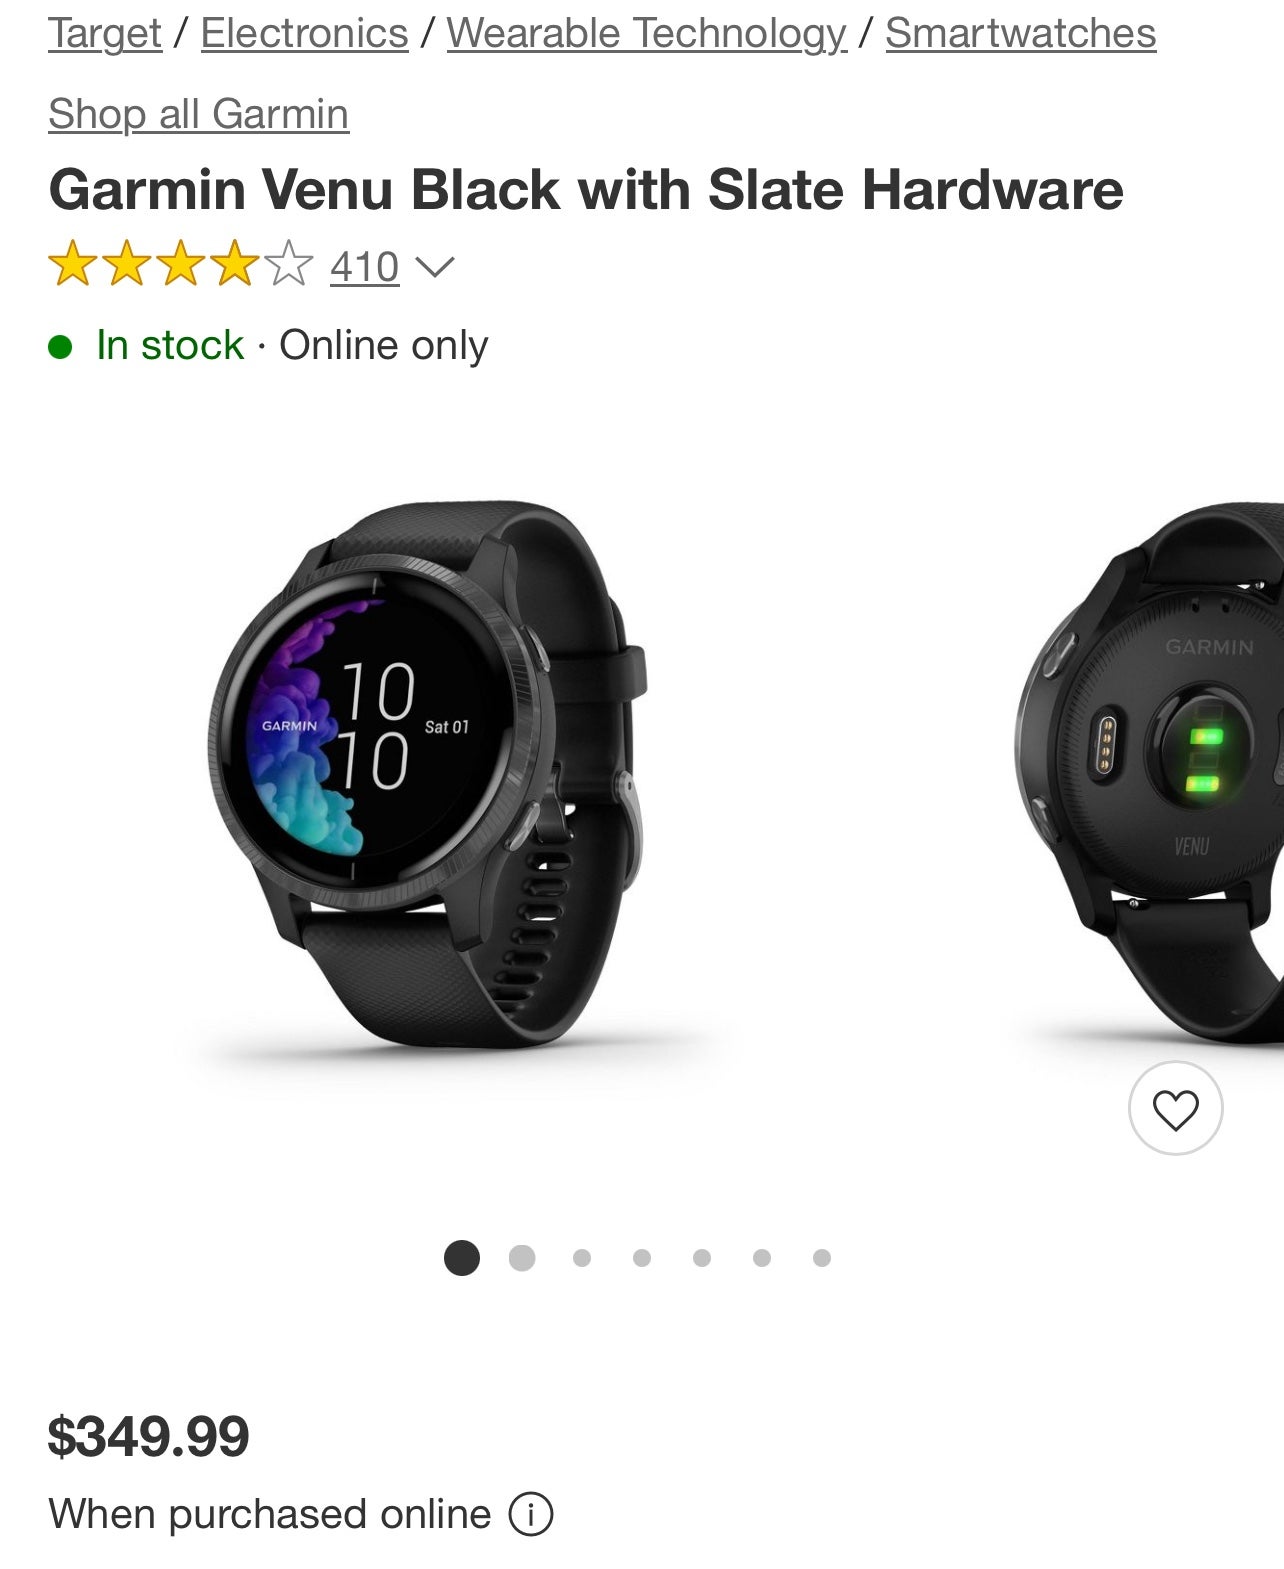Expand ratings breakdown chevron next to 410
Viewport: 1284px width, 1569px height.
(x=434, y=267)
